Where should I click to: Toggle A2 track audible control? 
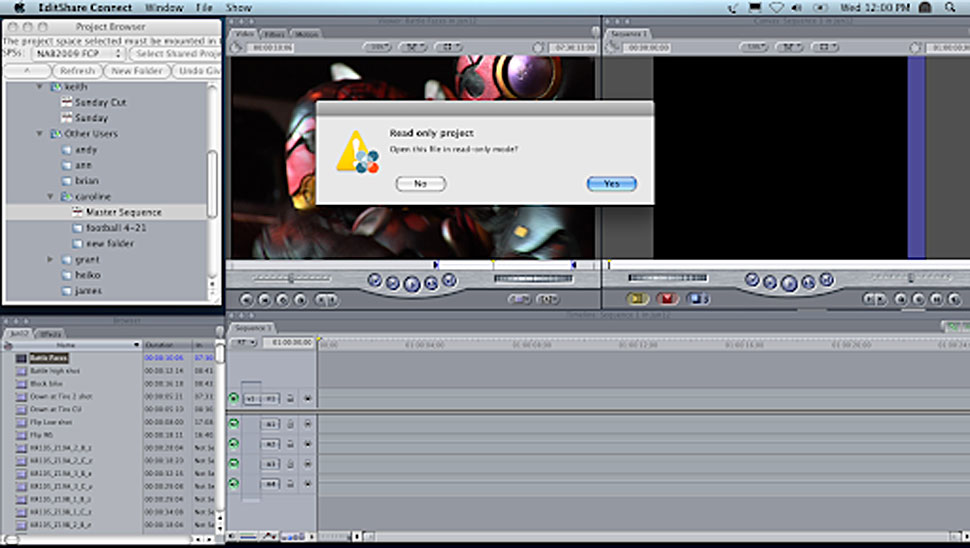[234, 443]
